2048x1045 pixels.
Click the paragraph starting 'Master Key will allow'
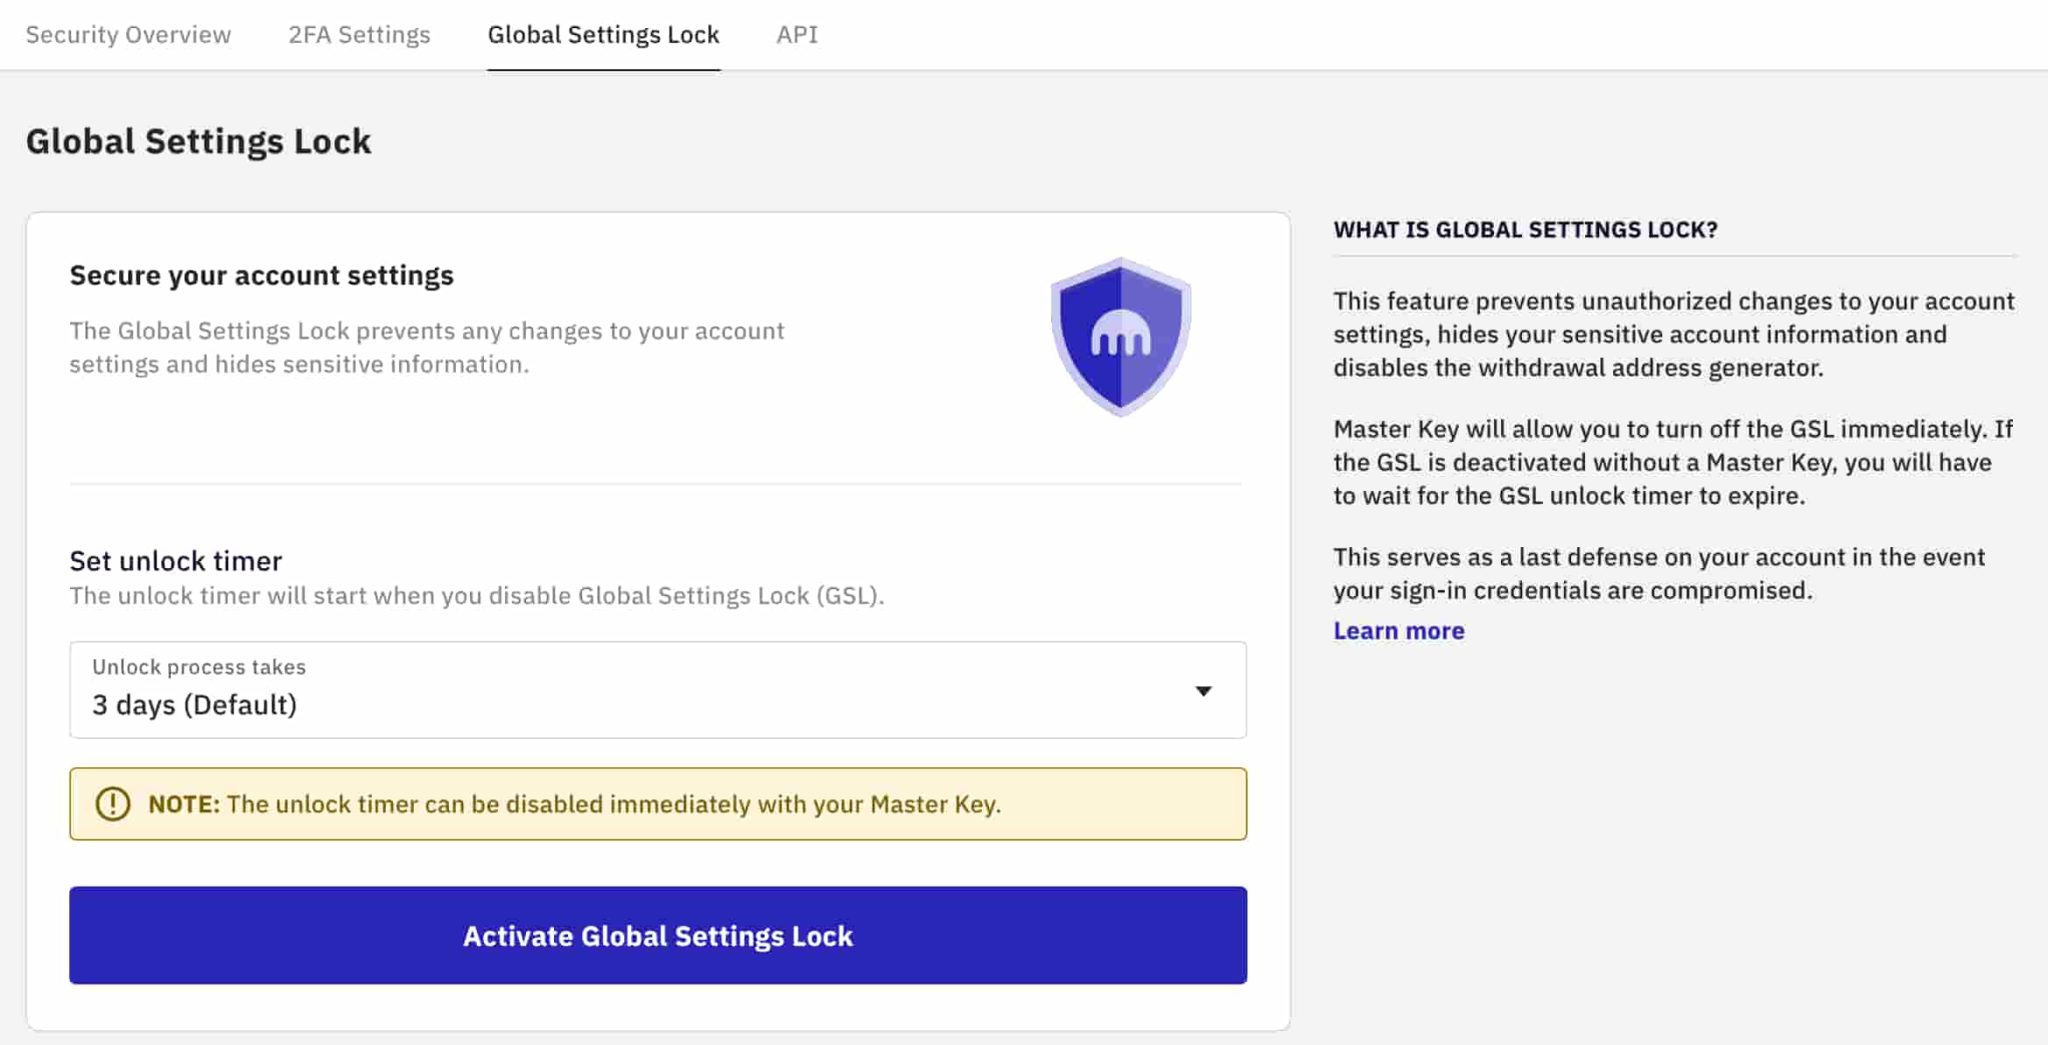(x=1673, y=462)
